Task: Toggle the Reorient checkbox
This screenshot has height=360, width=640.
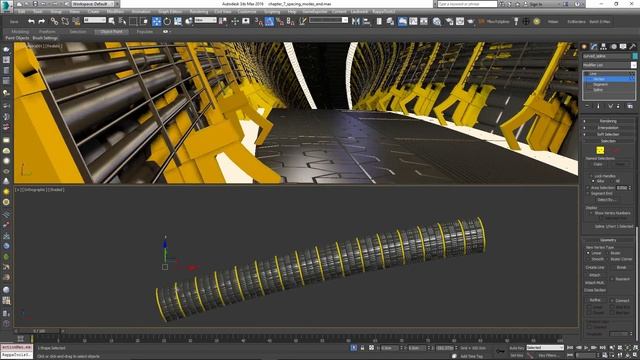Action: point(612,279)
